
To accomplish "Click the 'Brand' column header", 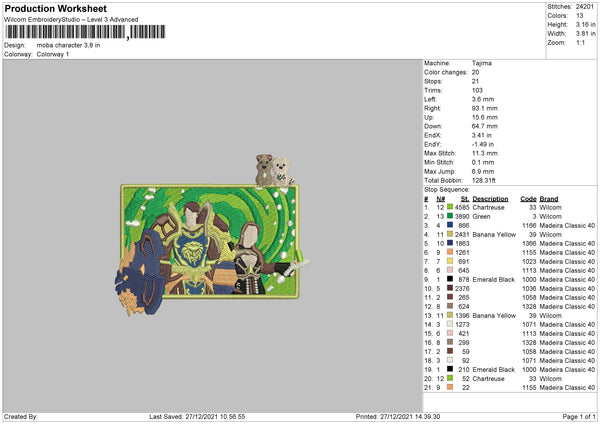I will click(549, 199).
